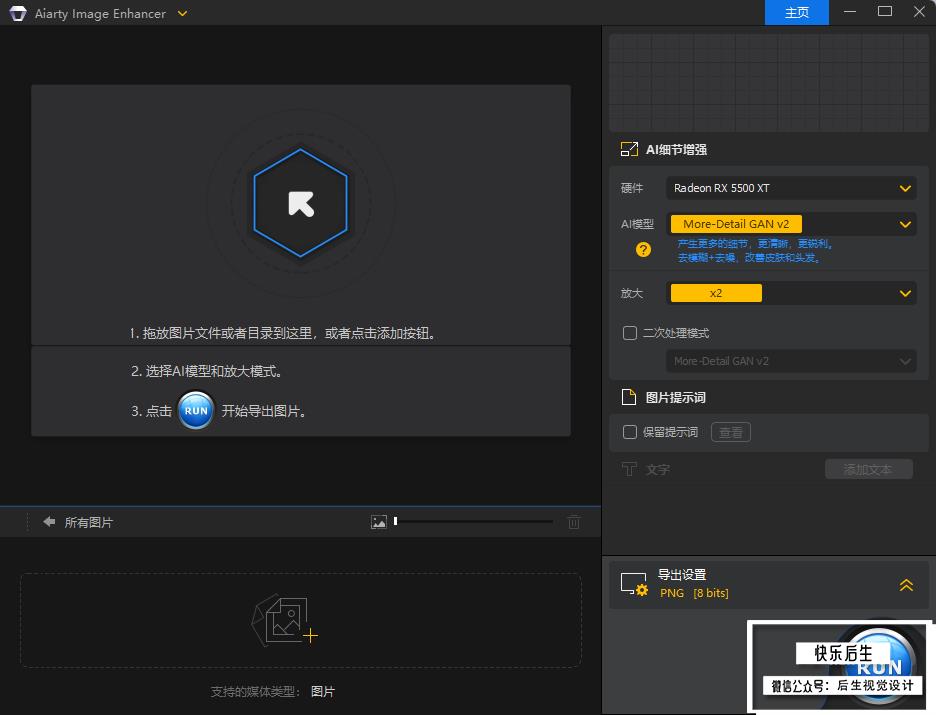Screen dimensions: 936x715
Task: Click the 图片提示词 document icon
Action: coord(629,397)
